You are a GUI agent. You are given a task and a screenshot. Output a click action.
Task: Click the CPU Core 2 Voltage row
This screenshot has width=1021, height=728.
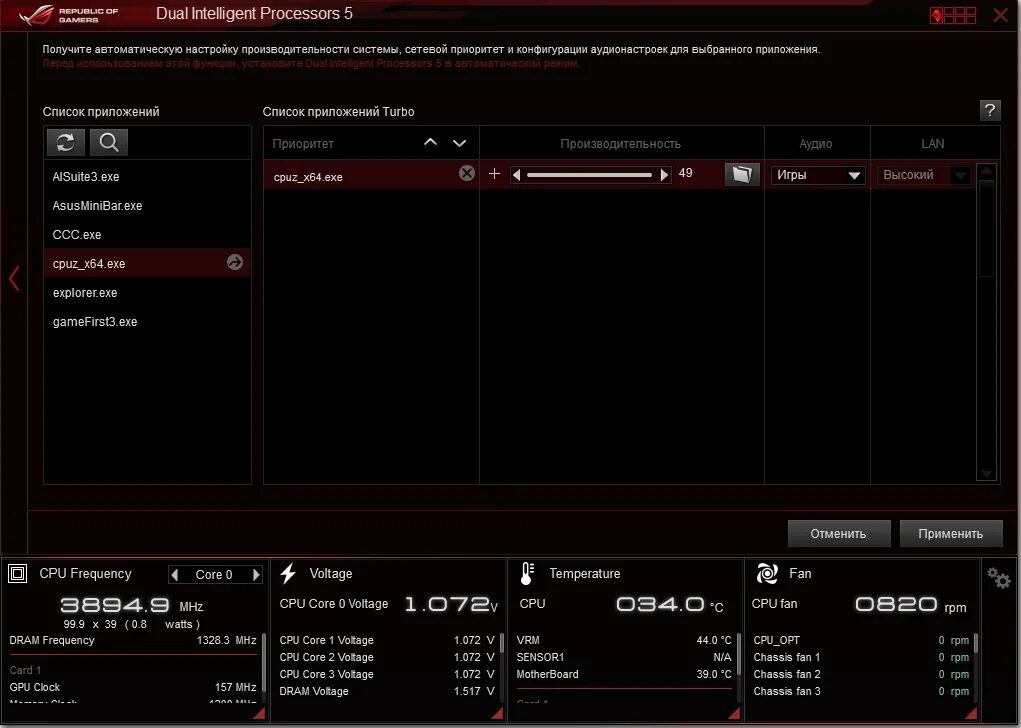click(387, 657)
